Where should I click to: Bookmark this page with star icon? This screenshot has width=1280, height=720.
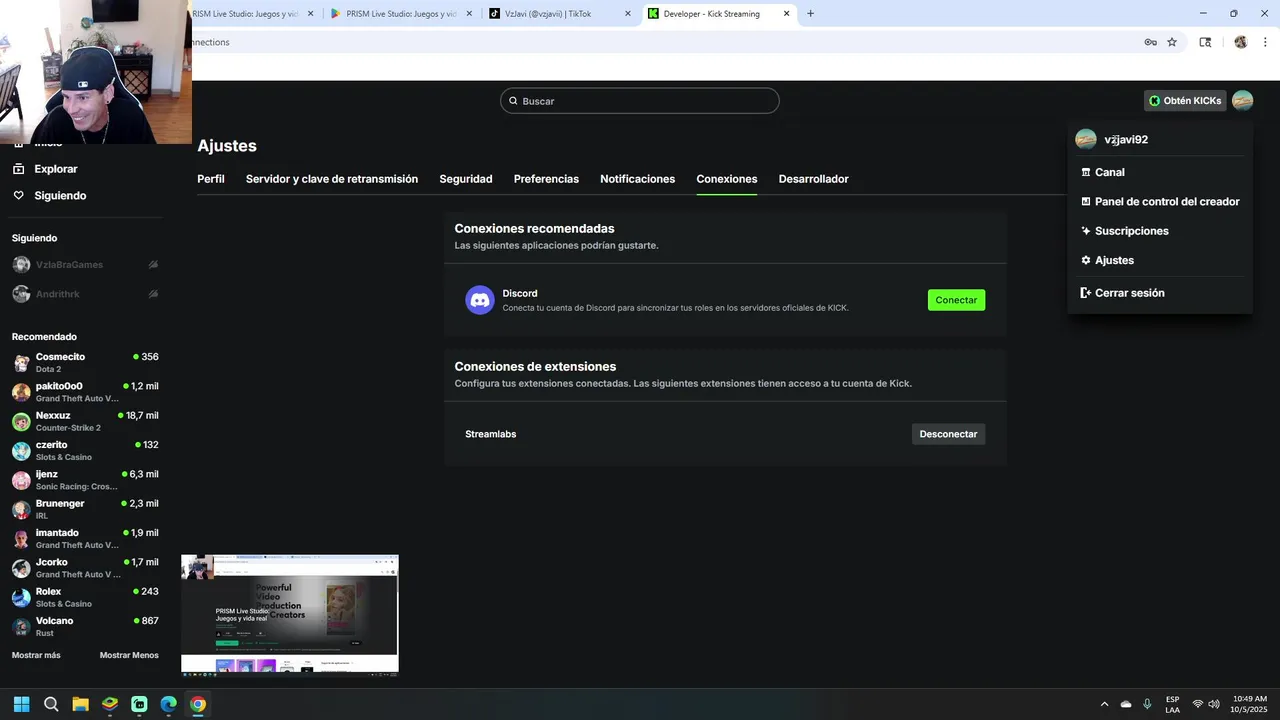(x=1172, y=42)
